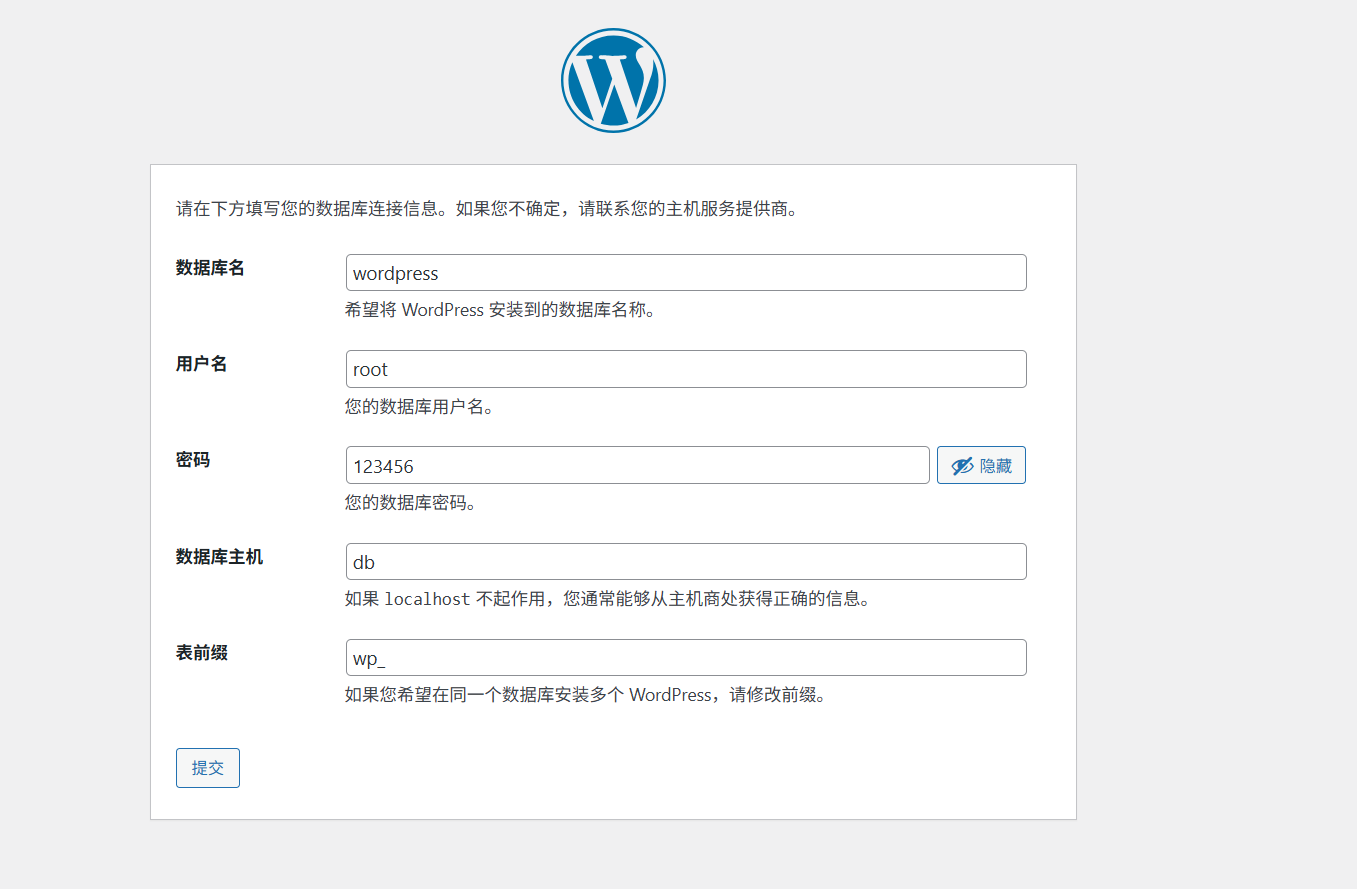
Task: Submit the form with the 提交 button
Action: point(208,768)
